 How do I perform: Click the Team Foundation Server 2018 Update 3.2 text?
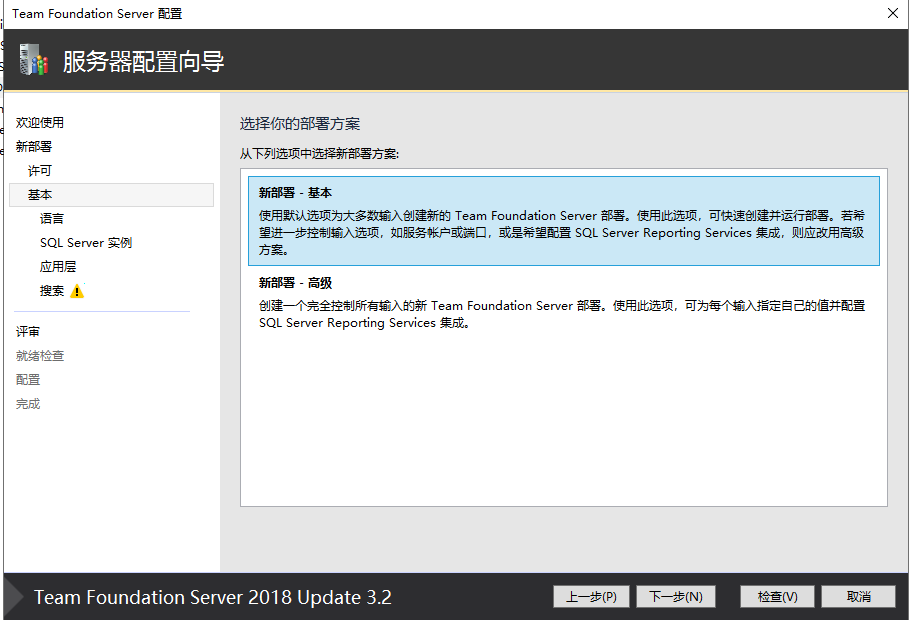(213, 597)
